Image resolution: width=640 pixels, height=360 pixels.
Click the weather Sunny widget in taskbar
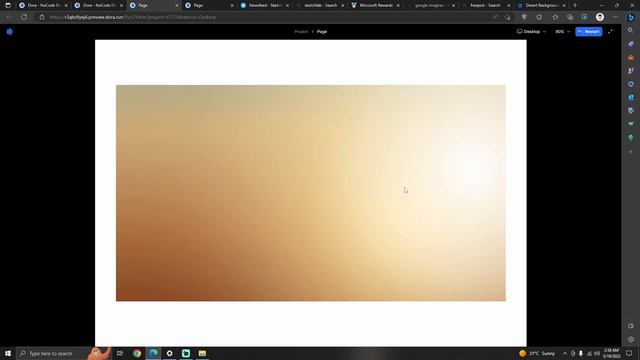[537, 353]
